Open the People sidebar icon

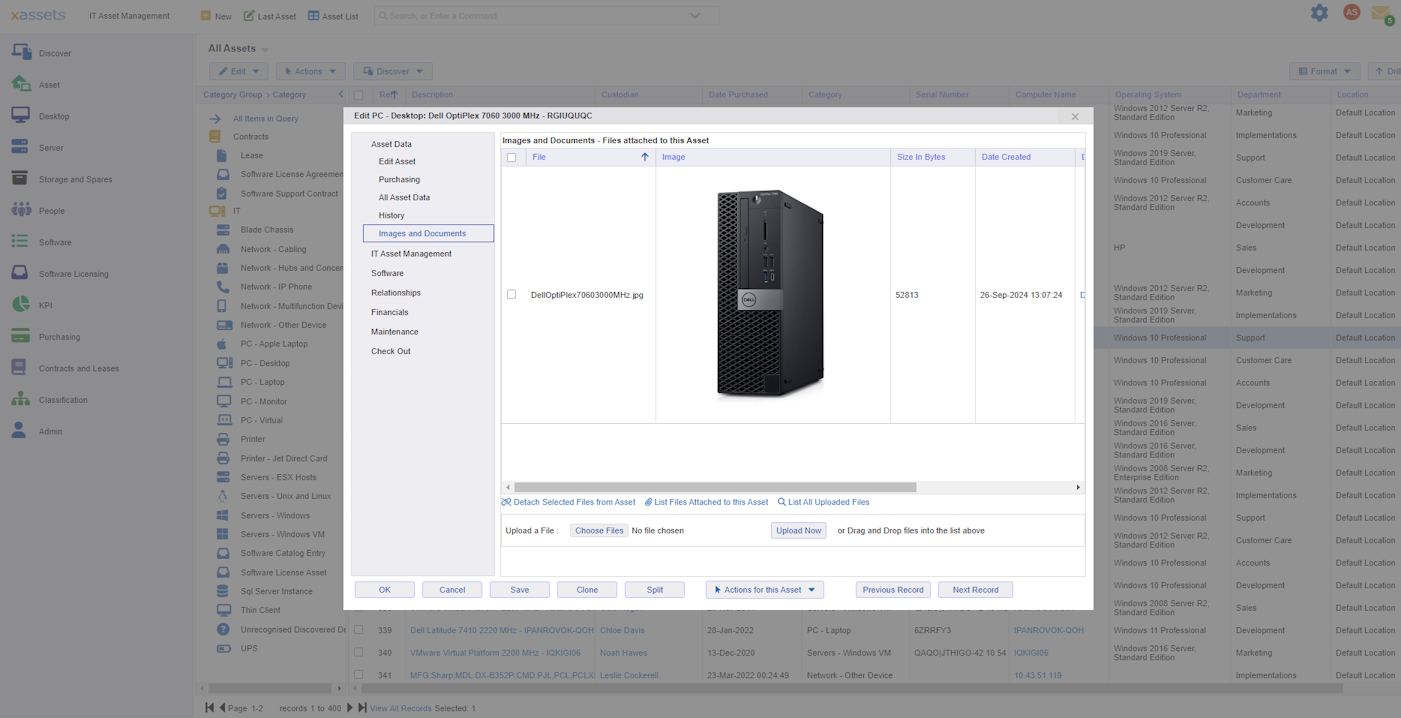[x=20, y=211]
